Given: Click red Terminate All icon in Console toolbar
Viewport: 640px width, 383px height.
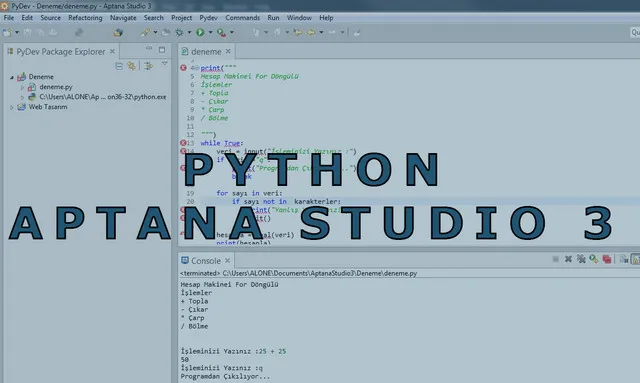Looking at the screenshot, I should click(607, 259).
